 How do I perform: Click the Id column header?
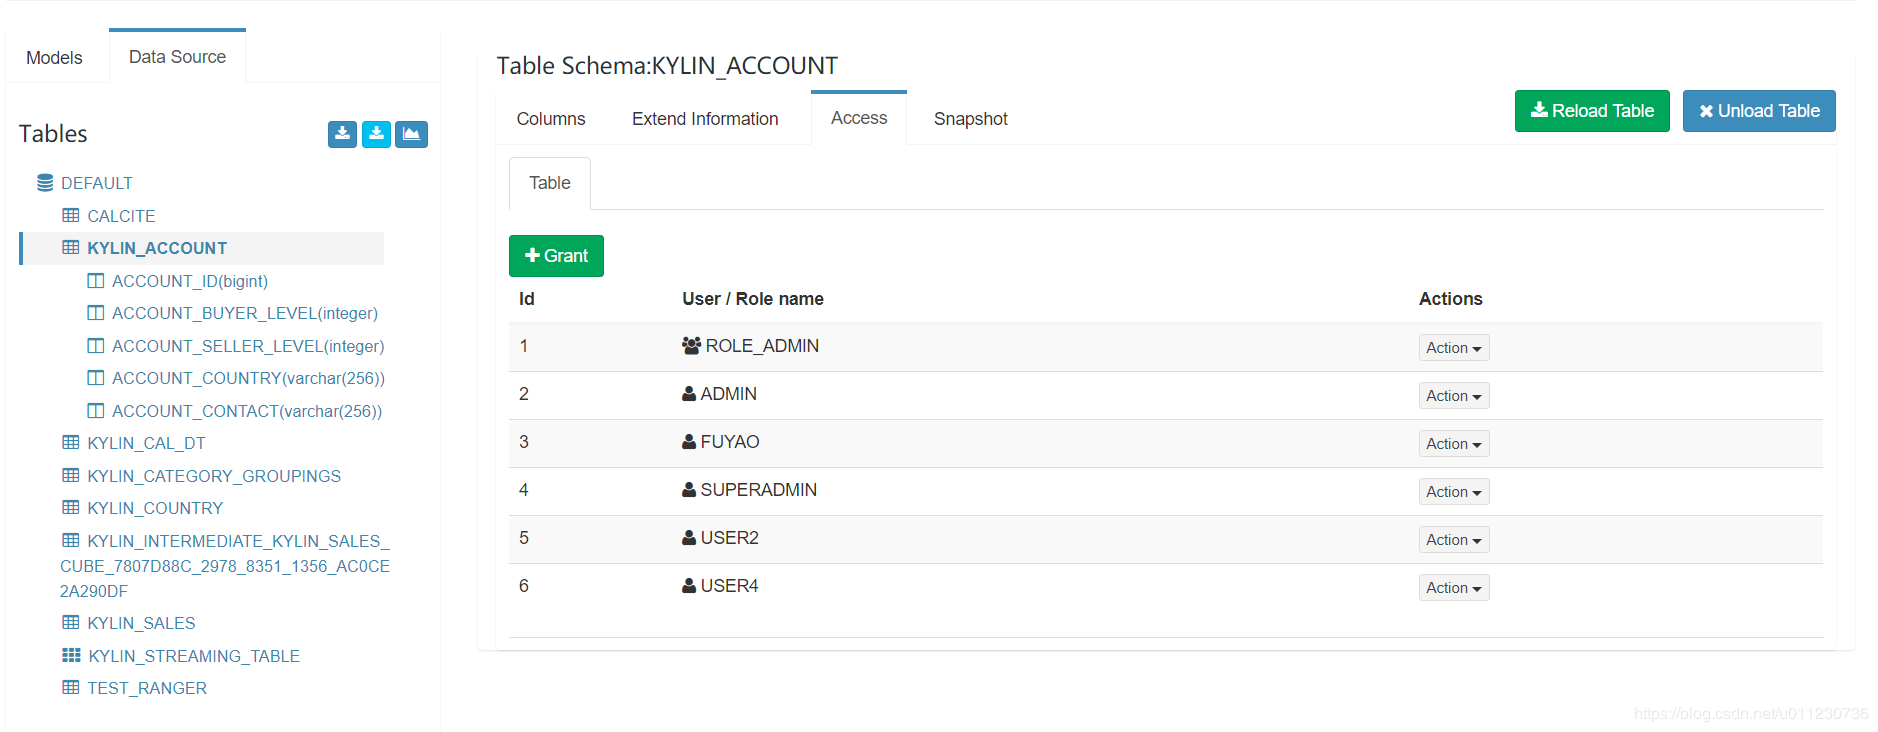[527, 299]
